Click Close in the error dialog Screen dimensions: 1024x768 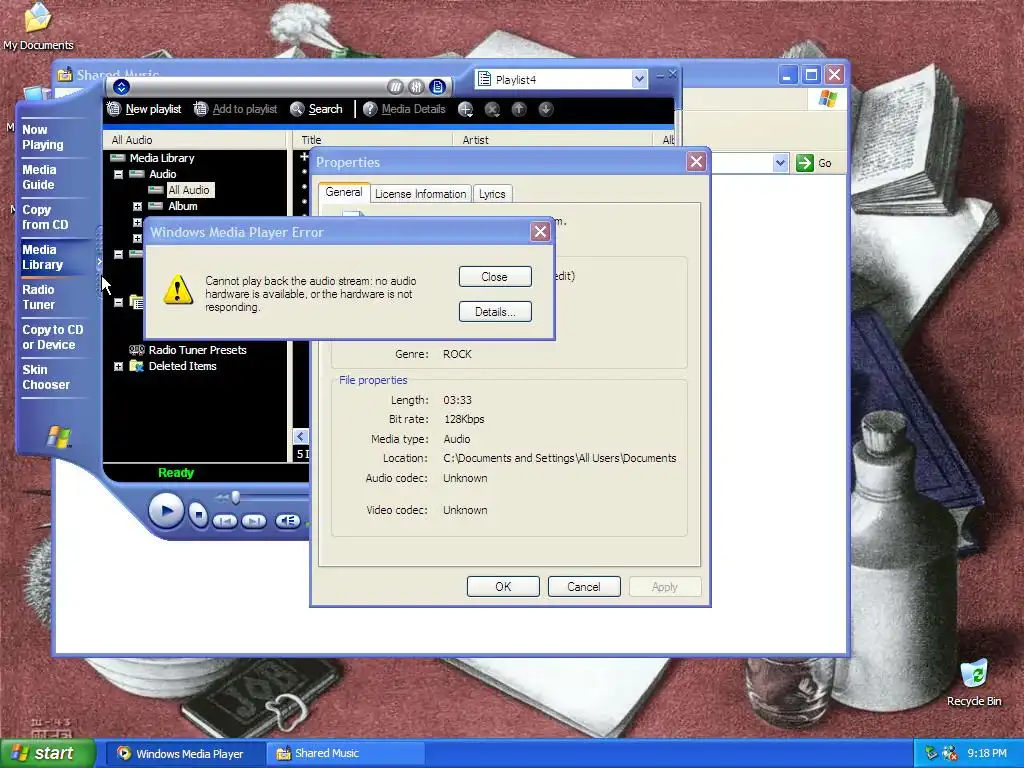(x=495, y=277)
